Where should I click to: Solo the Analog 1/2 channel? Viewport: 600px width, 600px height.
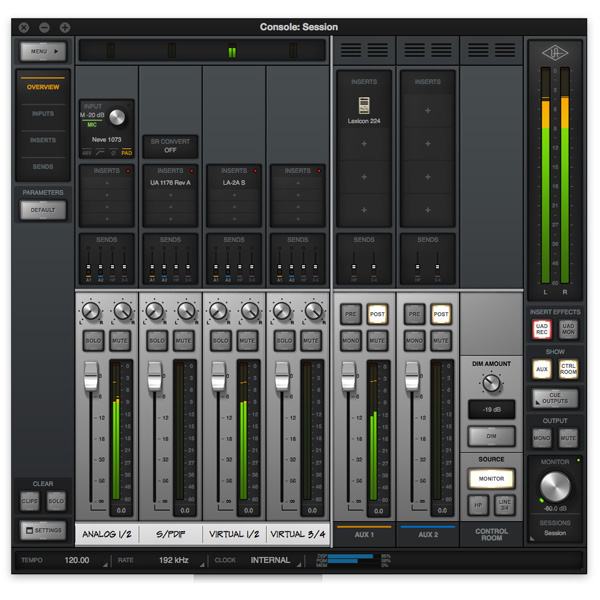click(x=93, y=340)
